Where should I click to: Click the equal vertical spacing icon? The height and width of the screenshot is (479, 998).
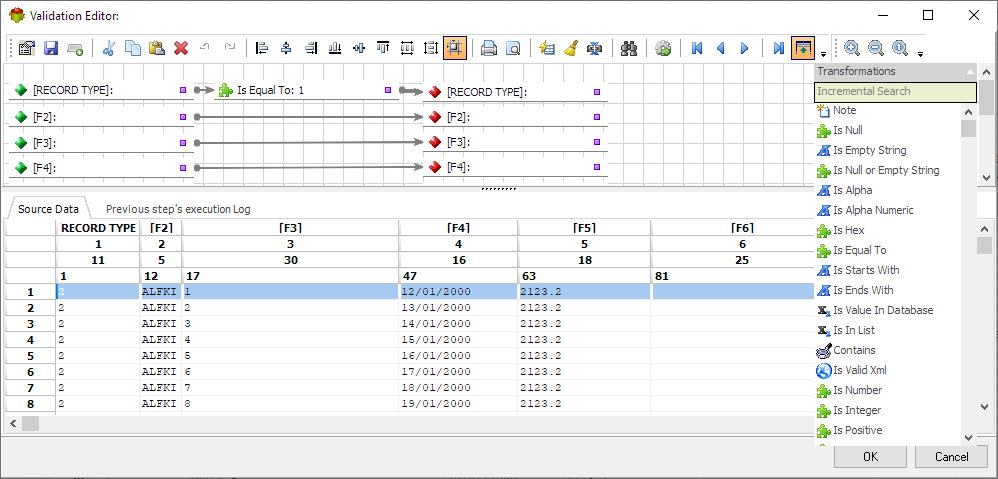(x=432, y=48)
